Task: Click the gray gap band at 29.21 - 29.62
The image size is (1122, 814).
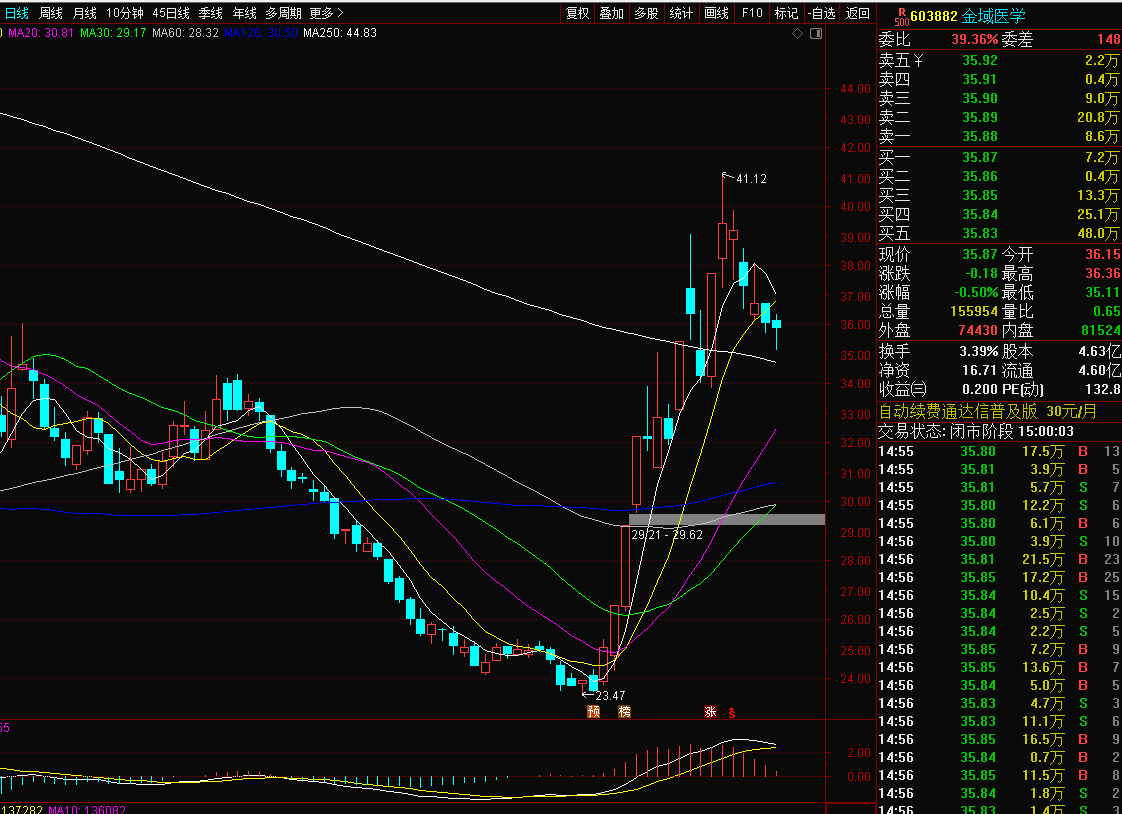Action: click(x=726, y=519)
